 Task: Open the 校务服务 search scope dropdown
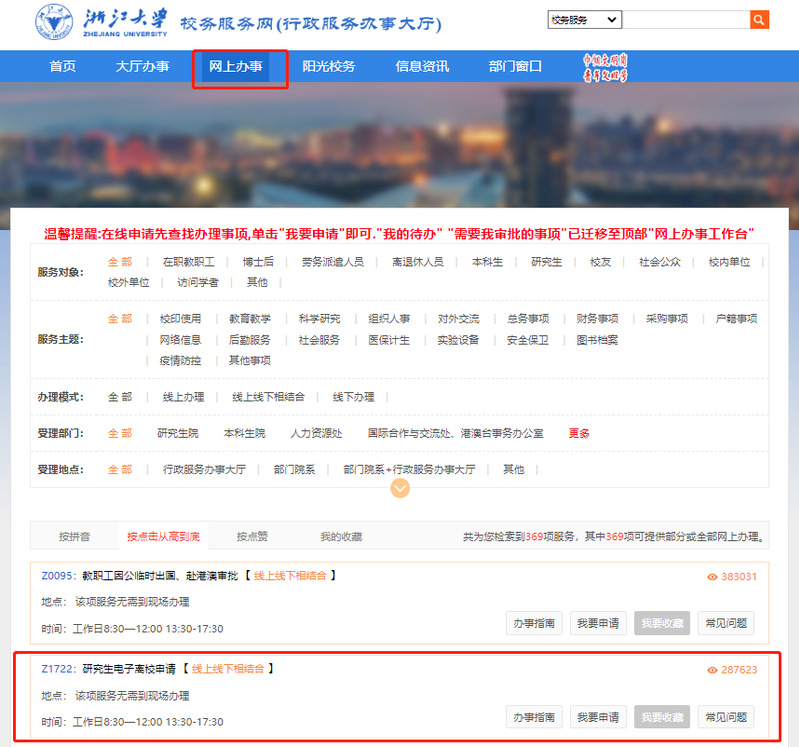click(584, 20)
